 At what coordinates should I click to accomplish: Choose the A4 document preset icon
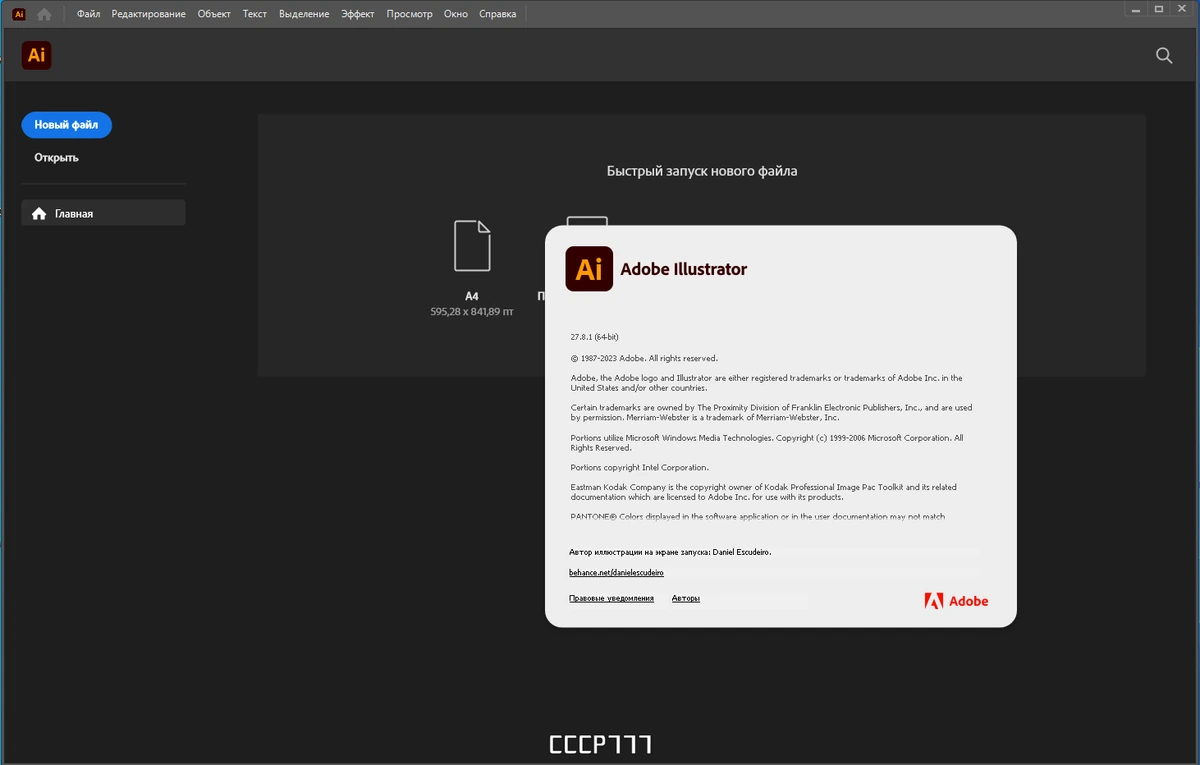[x=472, y=246]
